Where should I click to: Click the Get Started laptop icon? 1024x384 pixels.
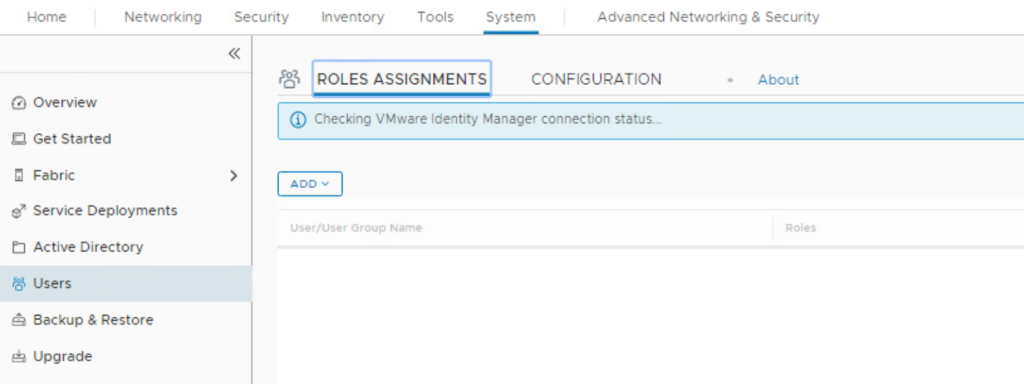tap(19, 139)
